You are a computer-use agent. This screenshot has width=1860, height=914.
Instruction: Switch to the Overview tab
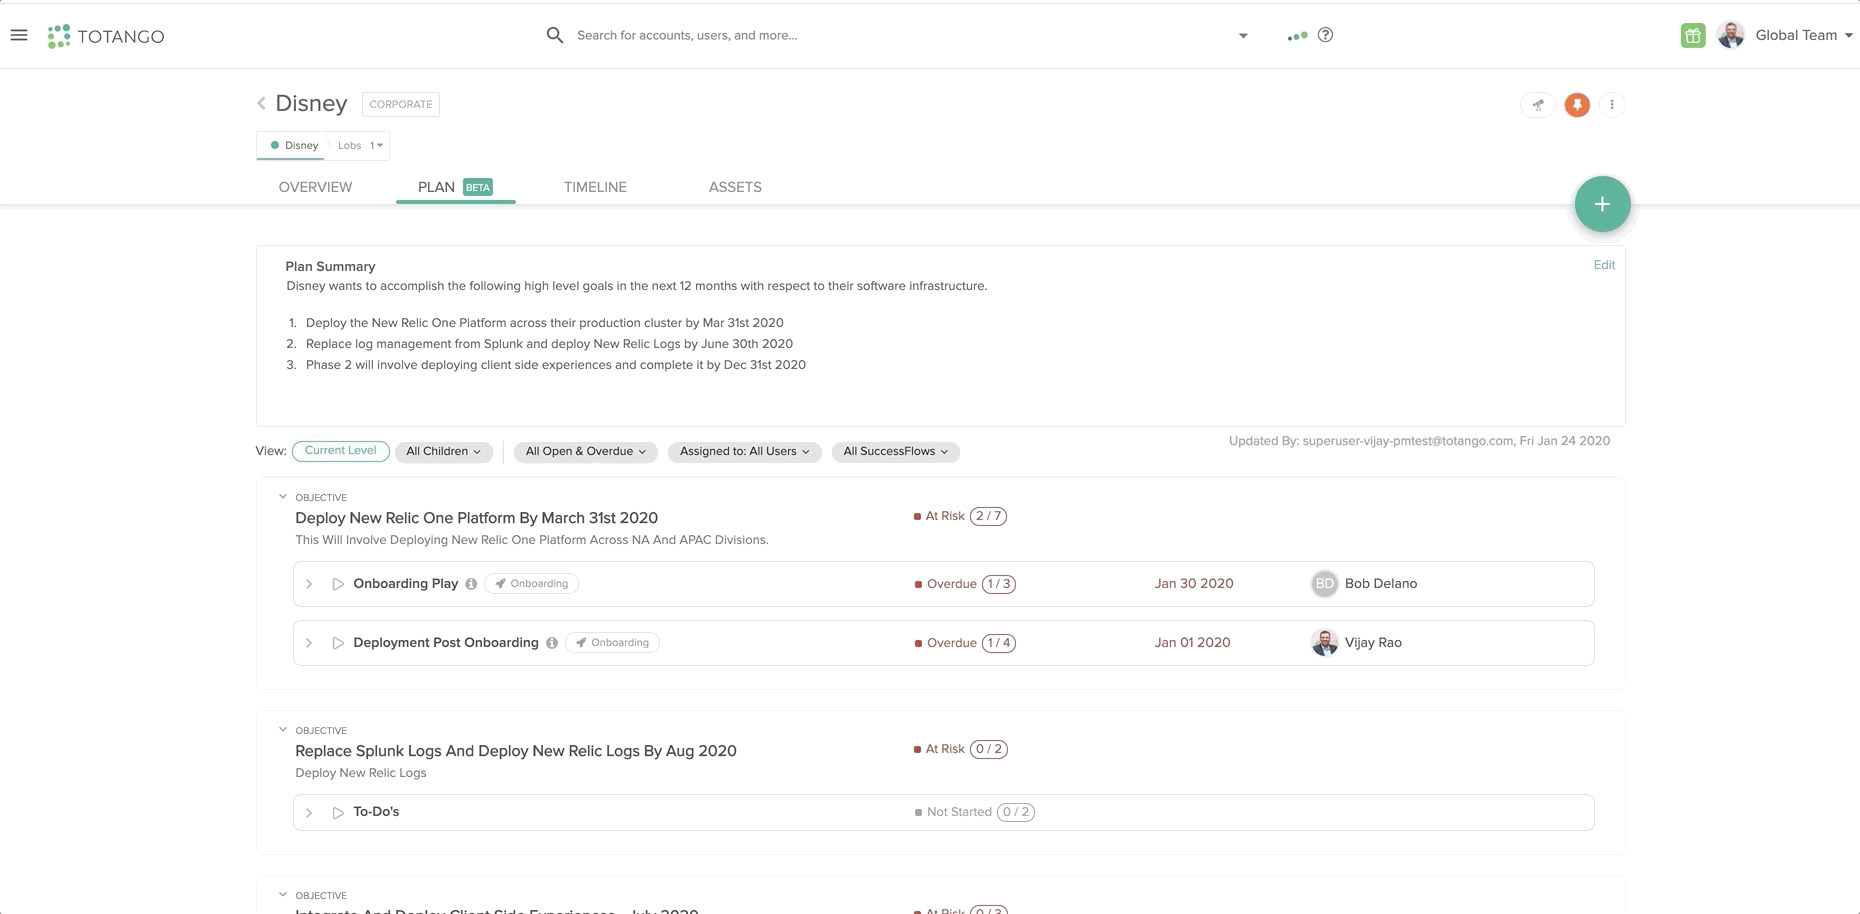click(x=315, y=187)
